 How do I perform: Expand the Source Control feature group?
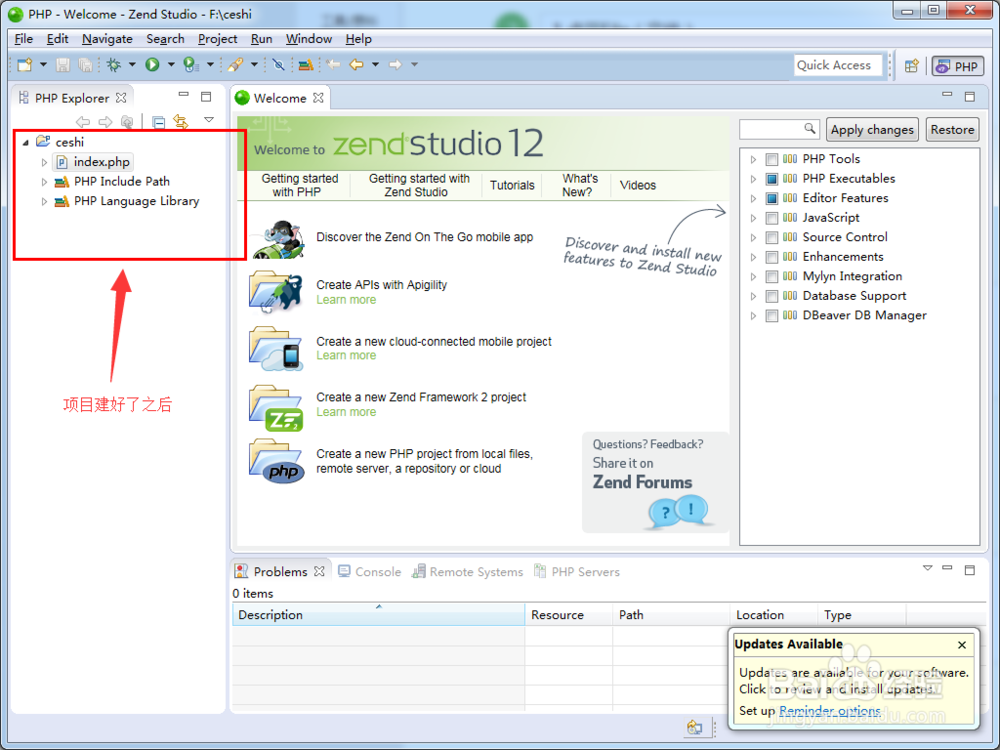(753, 237)
